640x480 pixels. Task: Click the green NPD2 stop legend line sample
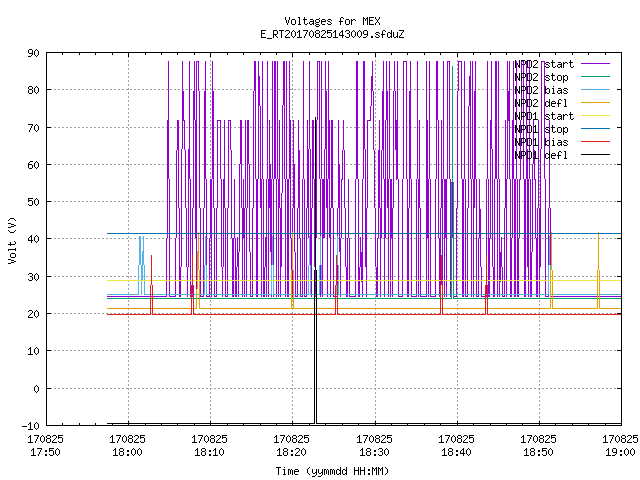click(595, 77)
